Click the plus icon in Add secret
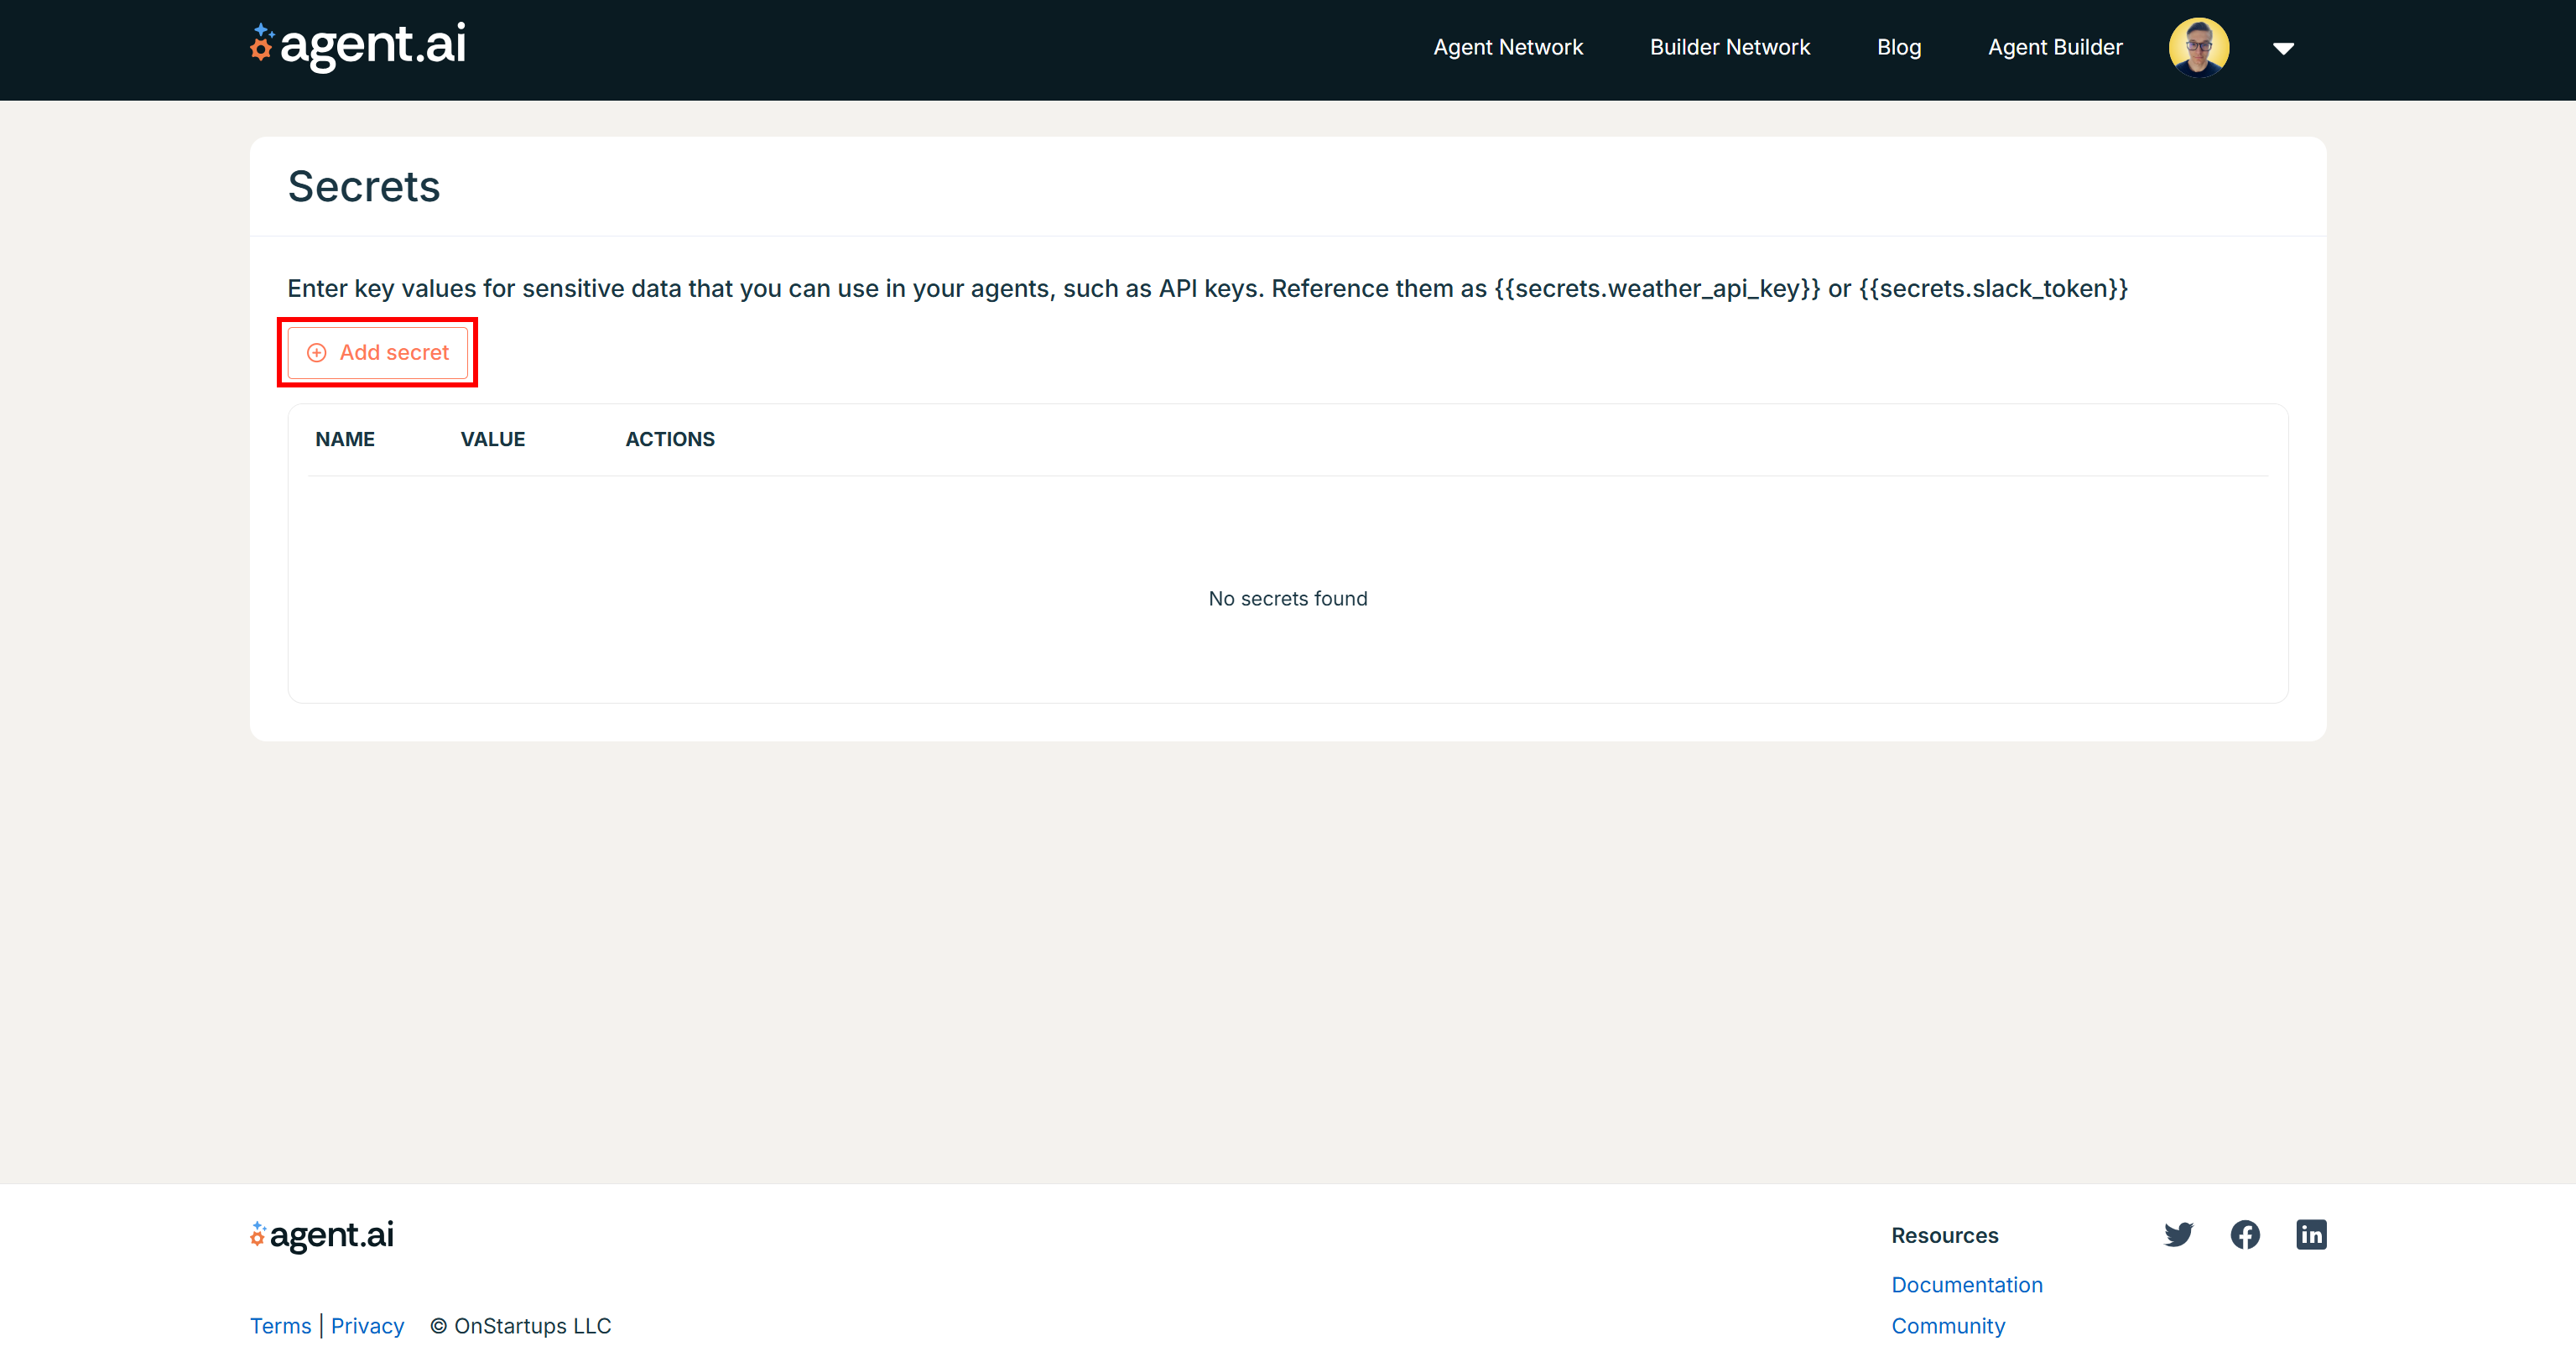The width and height of the screenshot is (2576, 1367). pyautogui.click(x=317, y=352)
